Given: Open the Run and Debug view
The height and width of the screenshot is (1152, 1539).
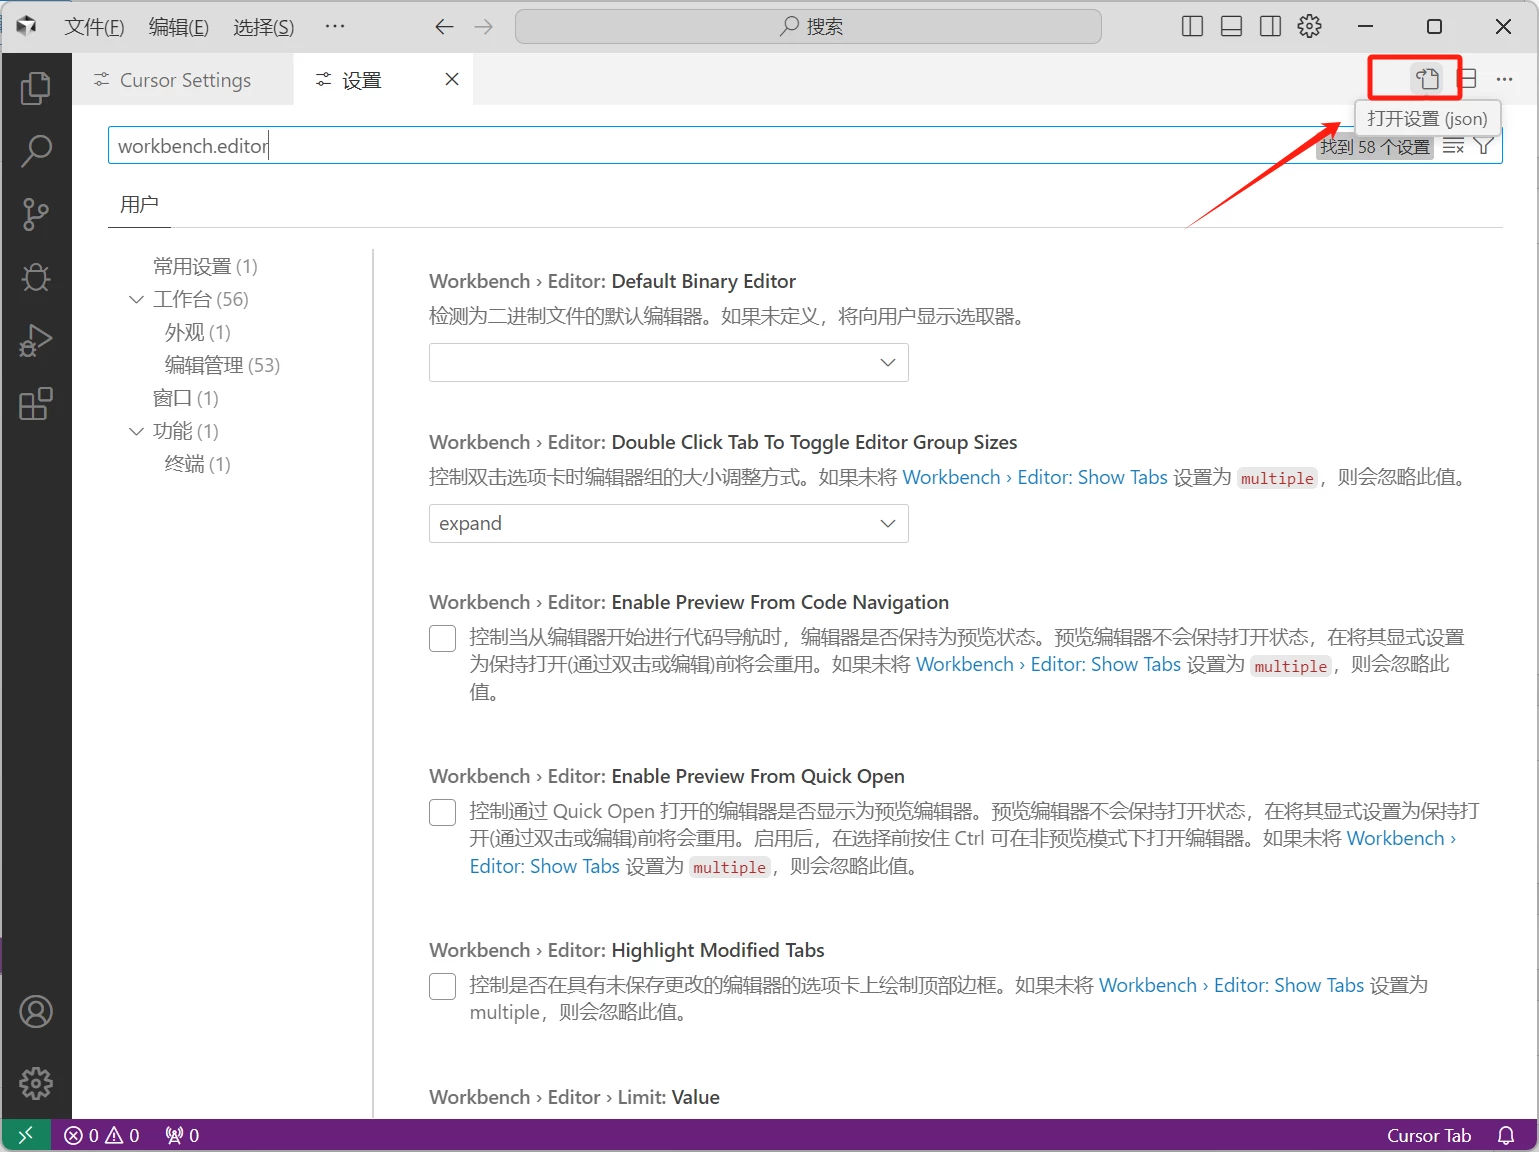Looking at the screenshot, I should click(x=36, y=341).
